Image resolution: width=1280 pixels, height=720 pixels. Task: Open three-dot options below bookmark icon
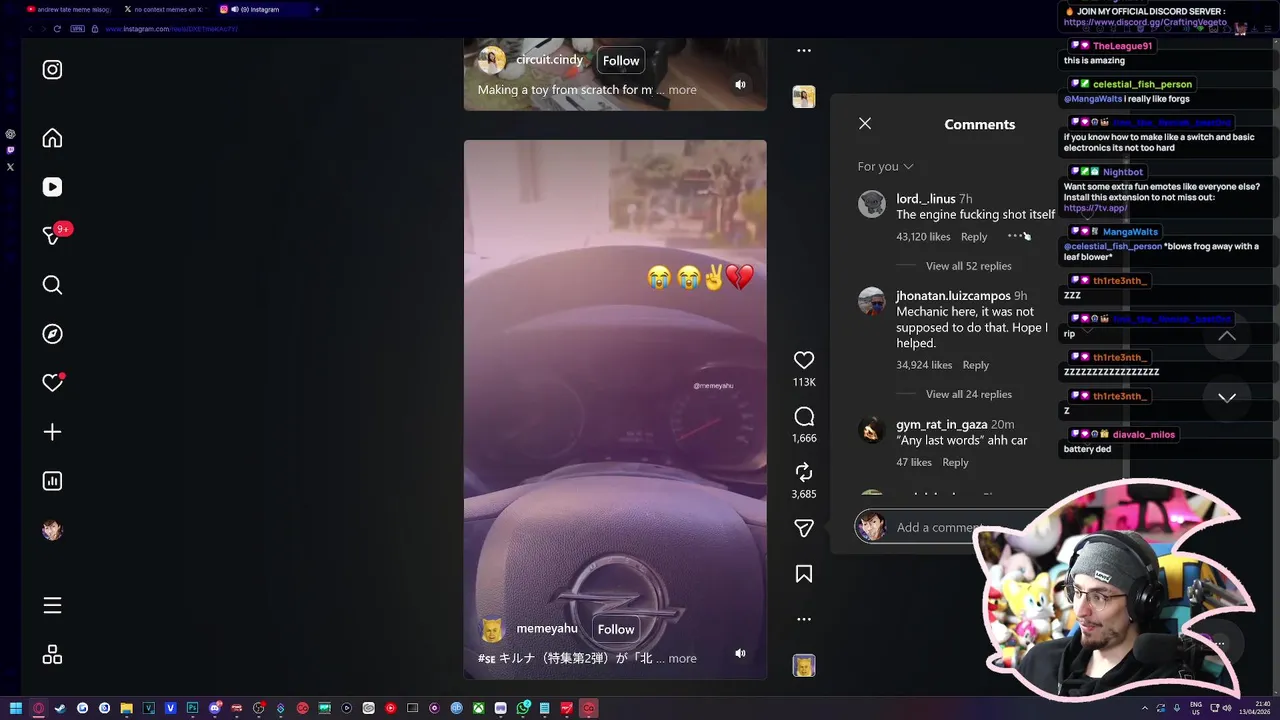tap(804, 619)
